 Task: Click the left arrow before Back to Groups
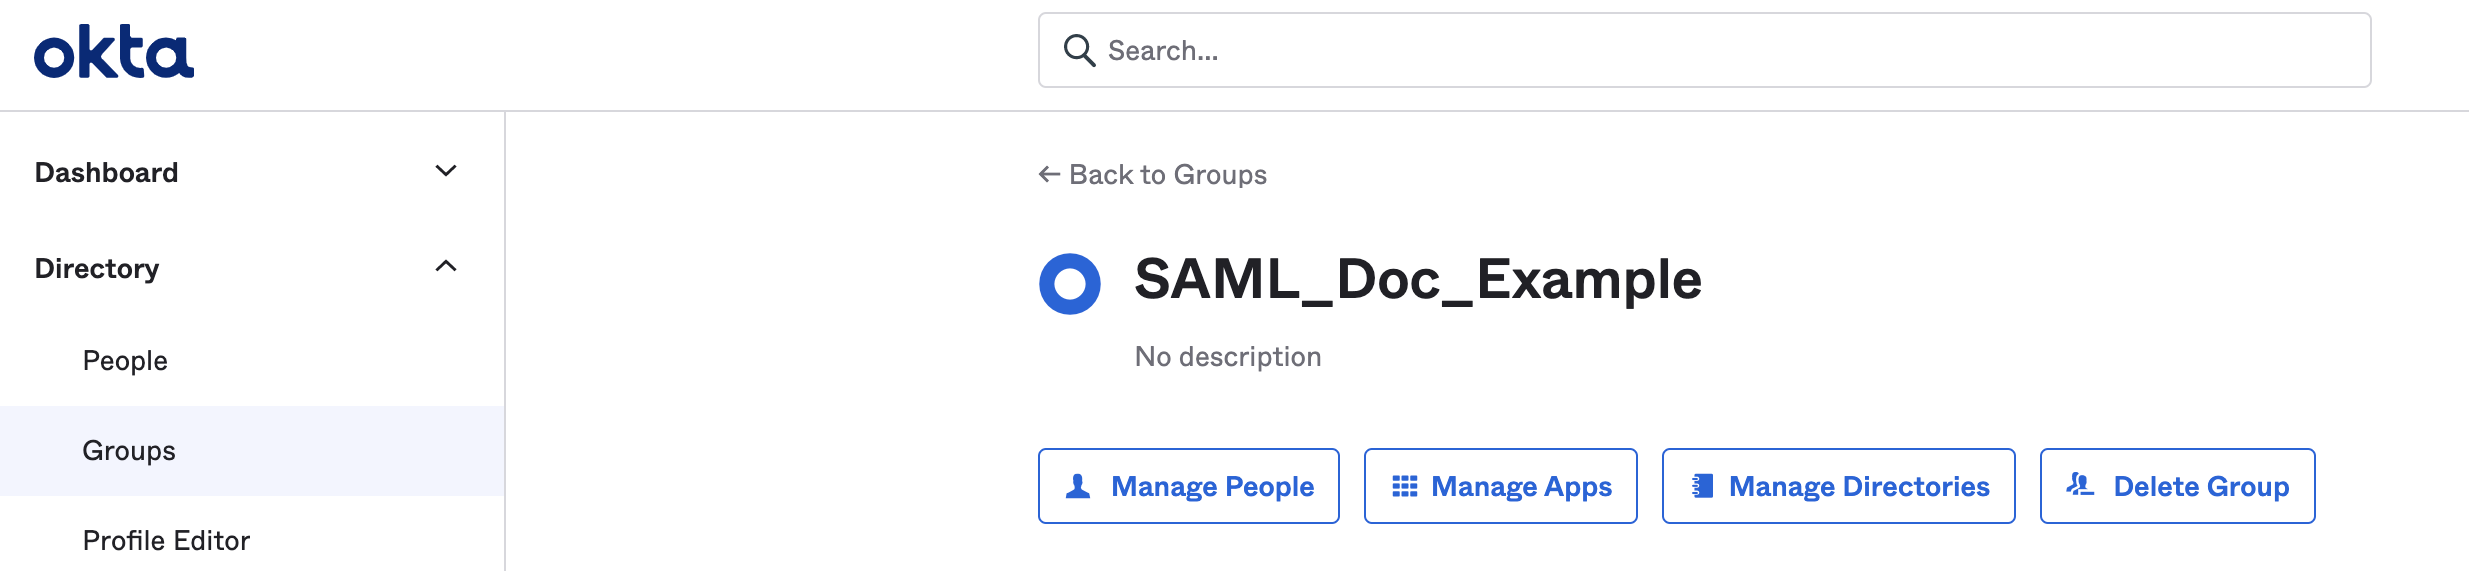coord(1049,174)
